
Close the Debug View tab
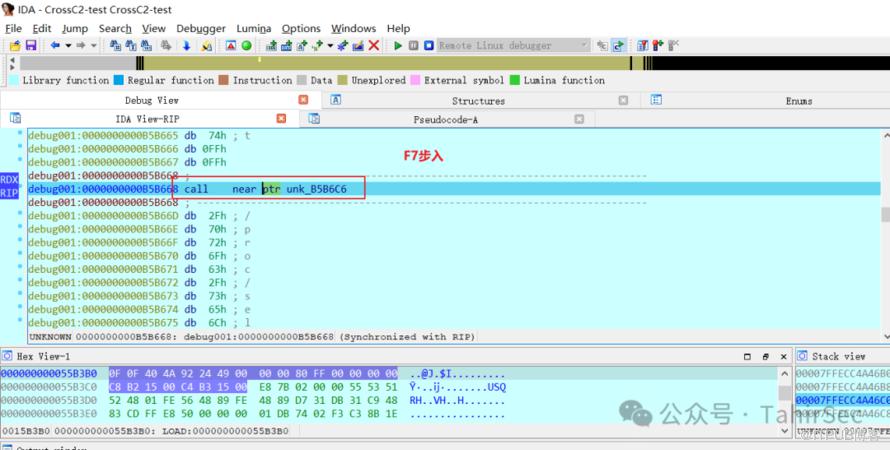coord(303,100)
